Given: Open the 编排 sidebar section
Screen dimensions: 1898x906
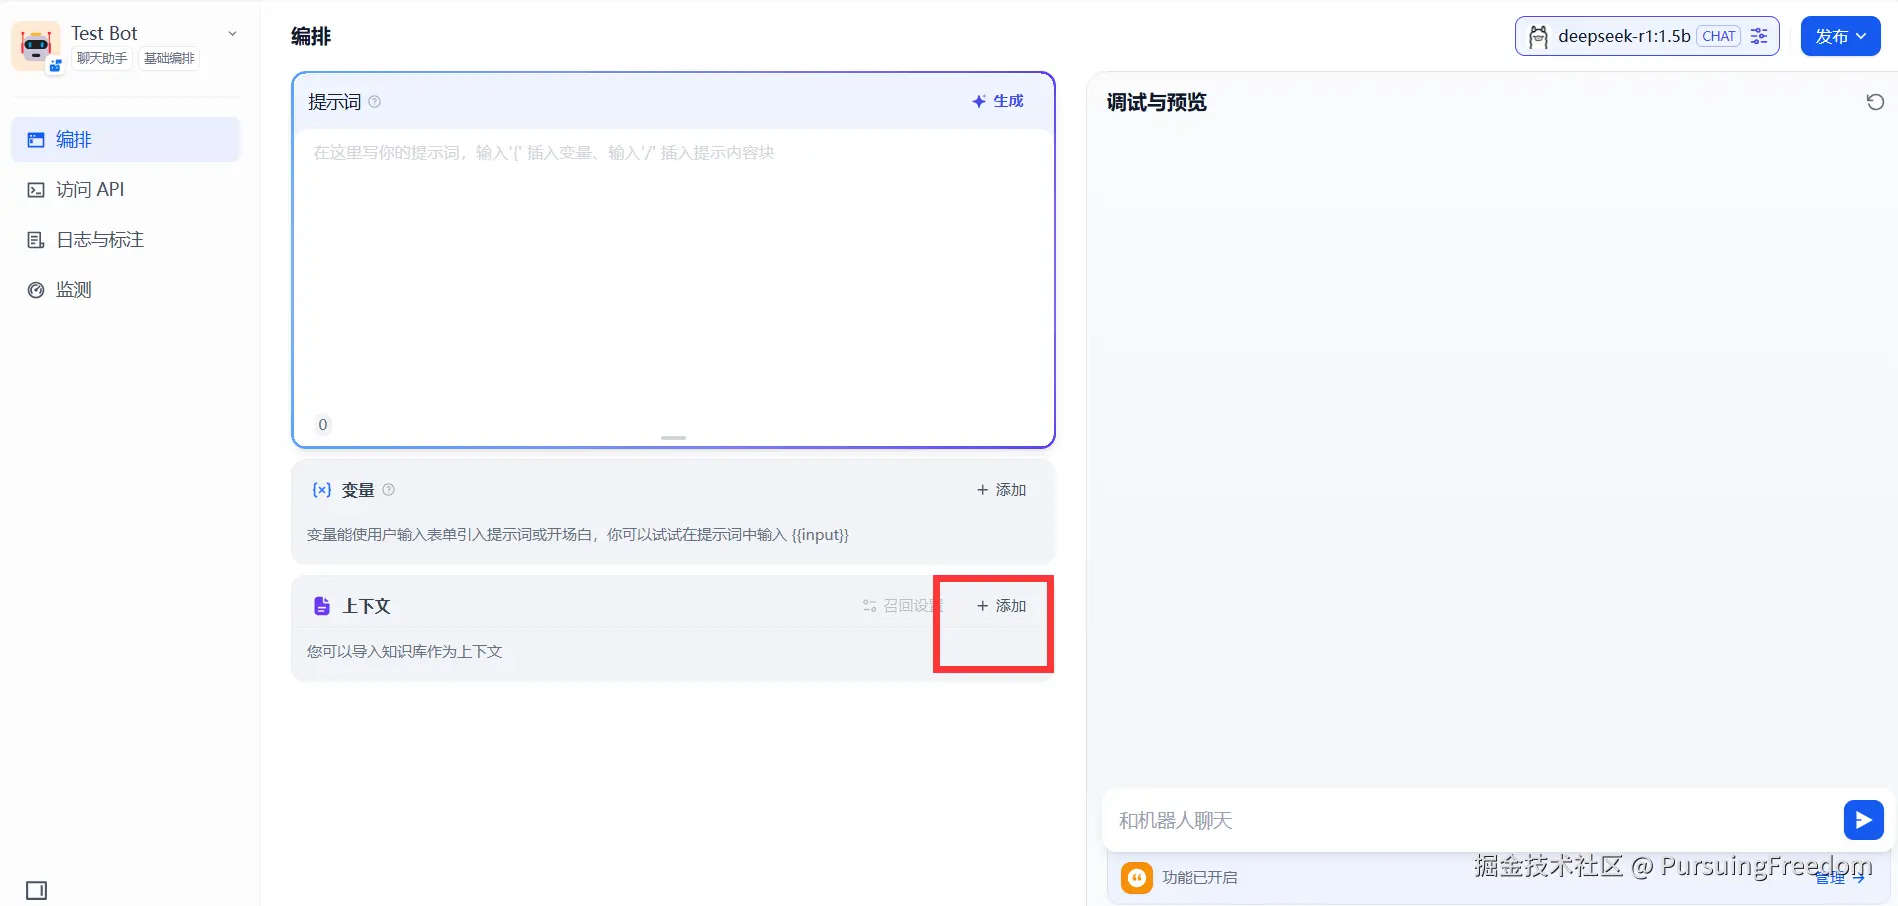Looking at the screenshot, I should click(x=126, y=140).
